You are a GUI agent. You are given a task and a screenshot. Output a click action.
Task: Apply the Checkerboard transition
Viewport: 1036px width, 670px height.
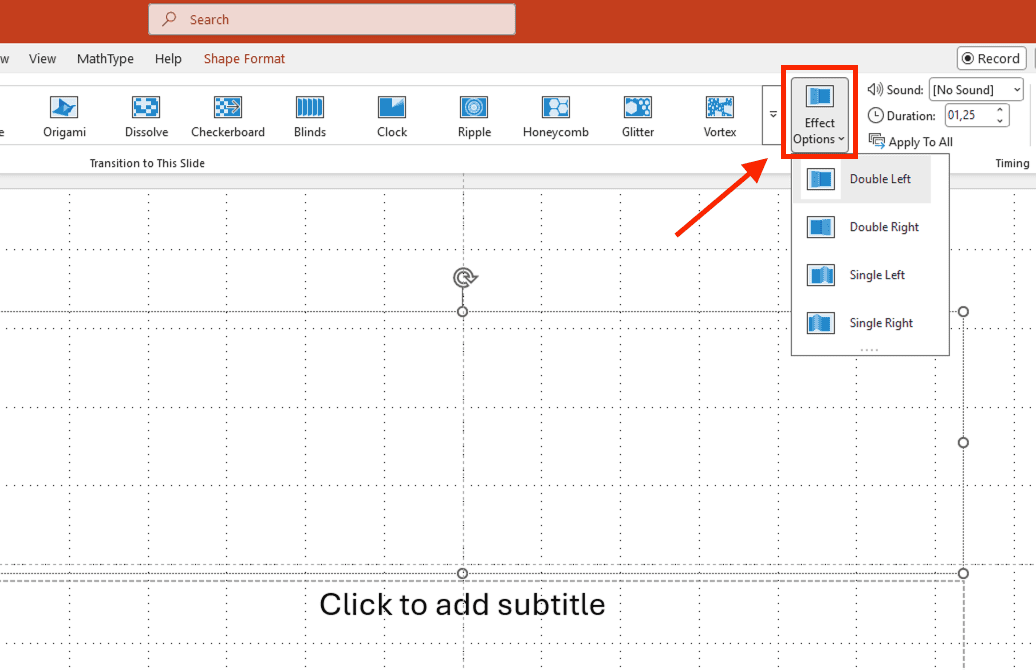click(228, 116)
